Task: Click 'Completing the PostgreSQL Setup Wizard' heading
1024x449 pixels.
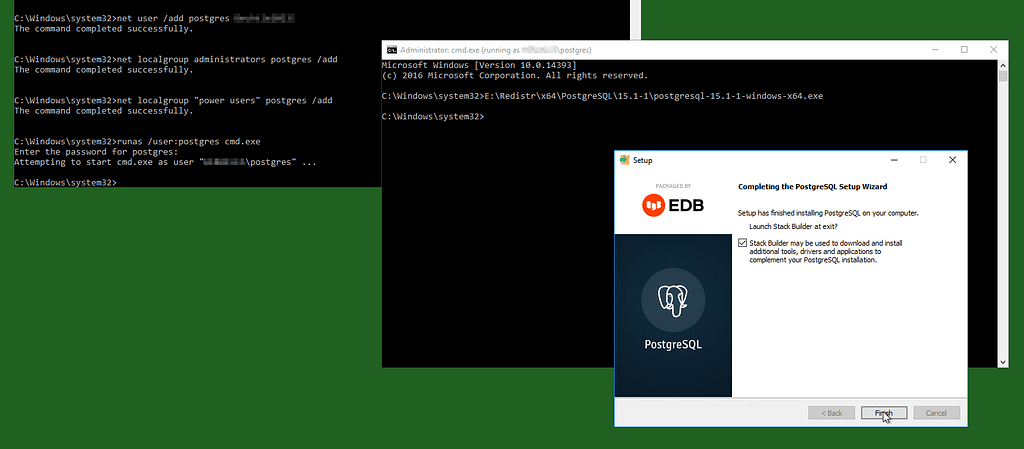Action: coord(812,187)
